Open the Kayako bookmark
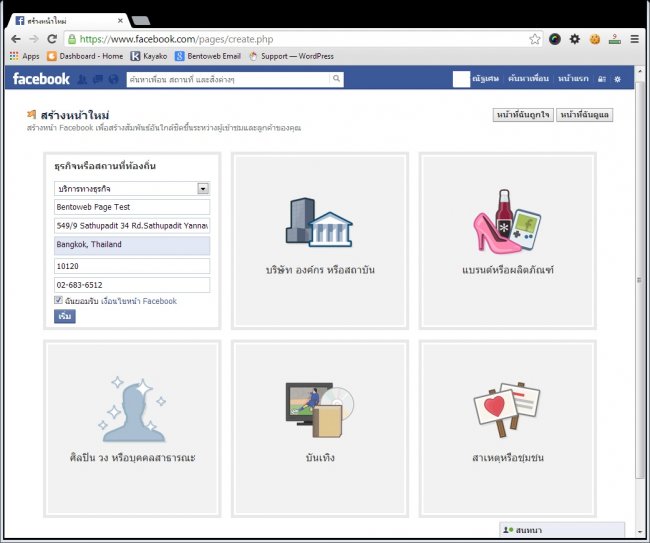650x543 pixels. [x=149, y=56]
